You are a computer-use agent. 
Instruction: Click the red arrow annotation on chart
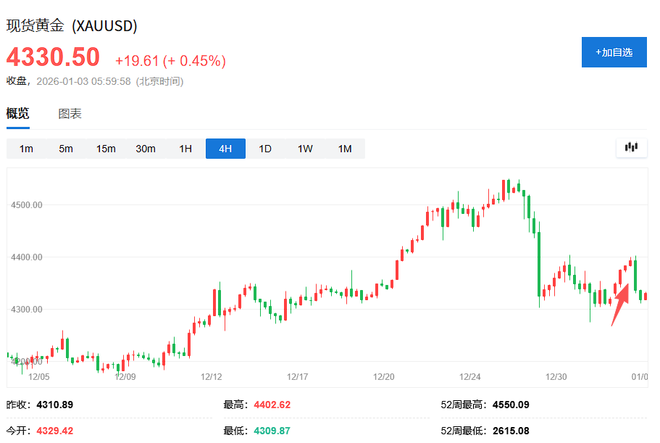[620, 299]
